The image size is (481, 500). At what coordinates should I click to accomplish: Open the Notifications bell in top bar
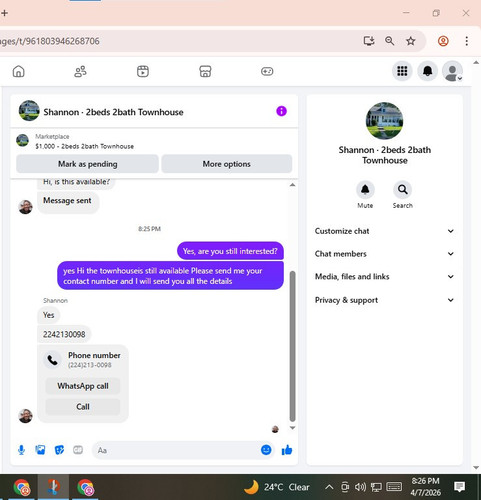tap(428, 71)
